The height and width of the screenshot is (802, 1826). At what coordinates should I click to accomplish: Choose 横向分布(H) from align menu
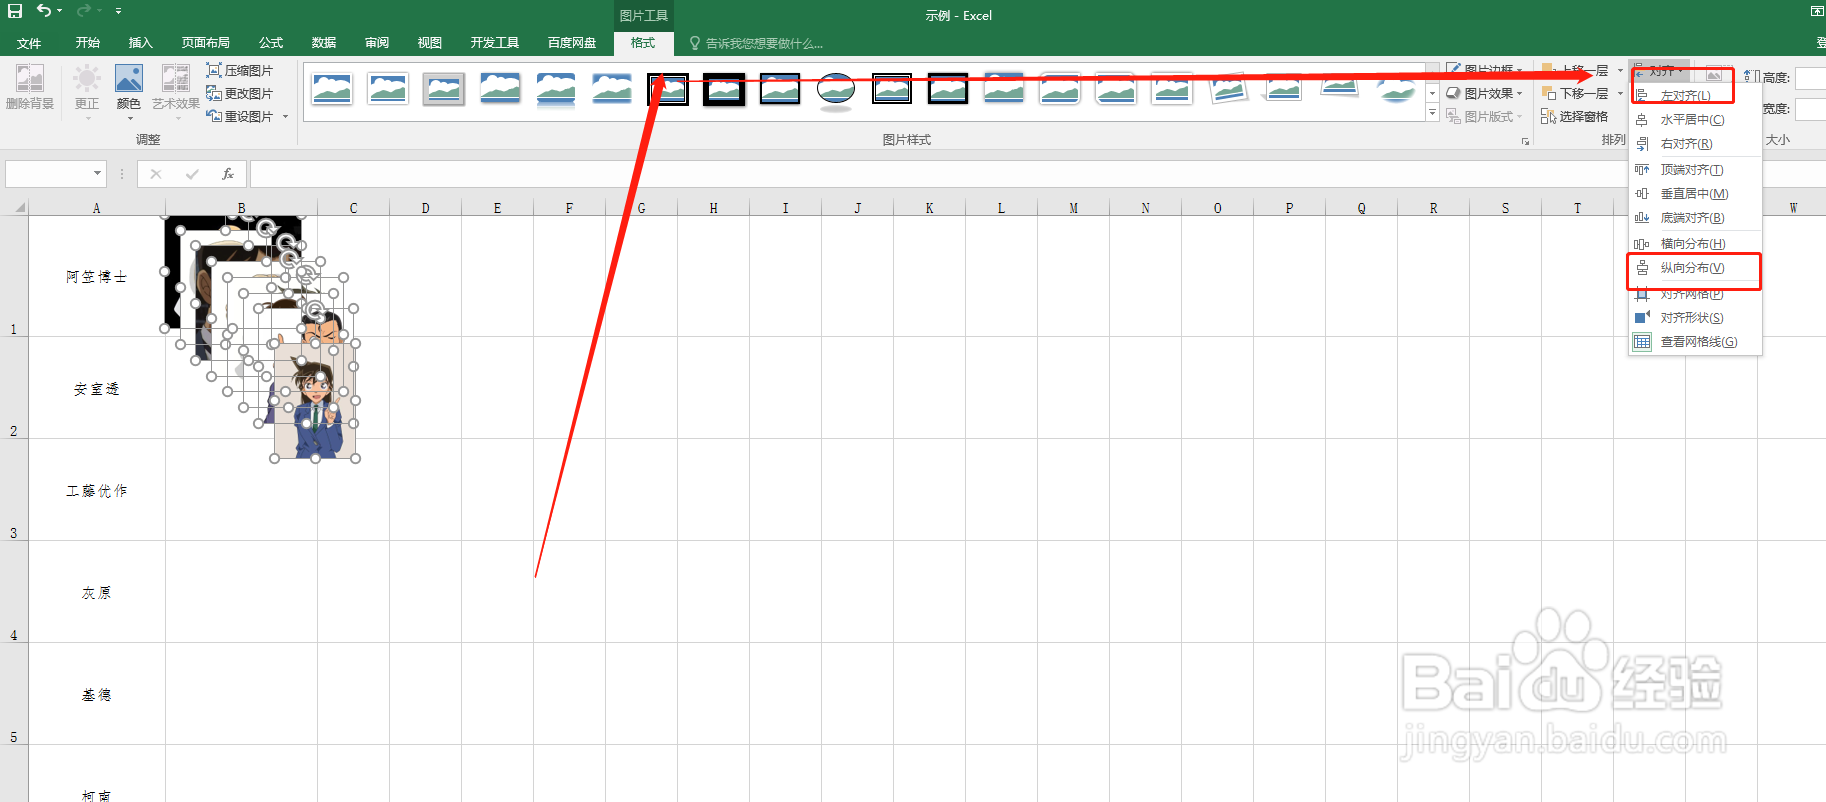(x=1695, y=244)
